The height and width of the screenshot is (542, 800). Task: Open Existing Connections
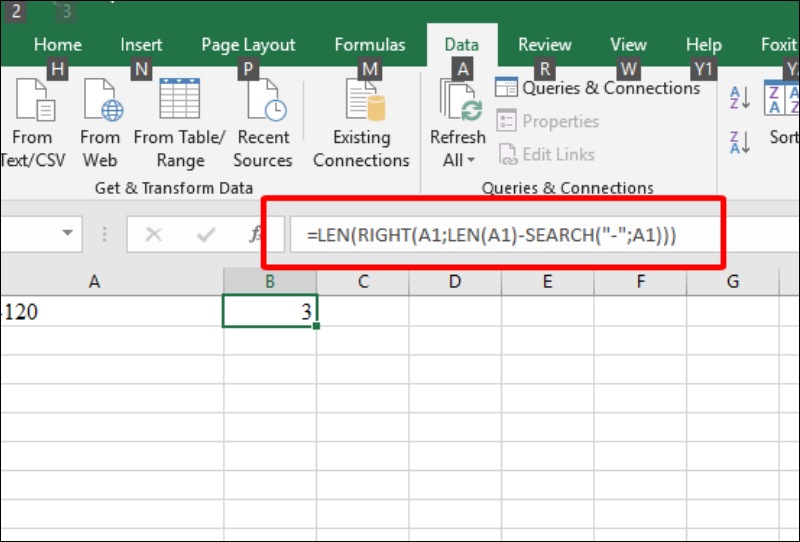click(x=361, y=102)
